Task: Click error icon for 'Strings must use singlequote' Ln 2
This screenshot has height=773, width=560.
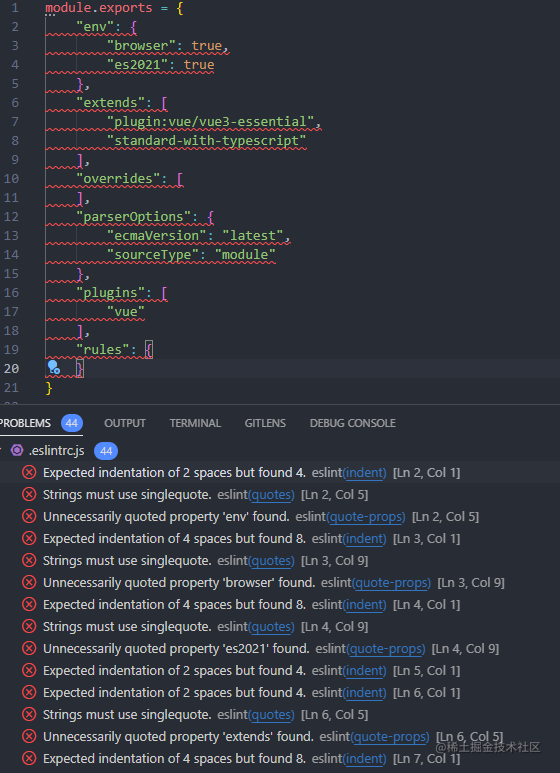Action: tap(29, 494)
